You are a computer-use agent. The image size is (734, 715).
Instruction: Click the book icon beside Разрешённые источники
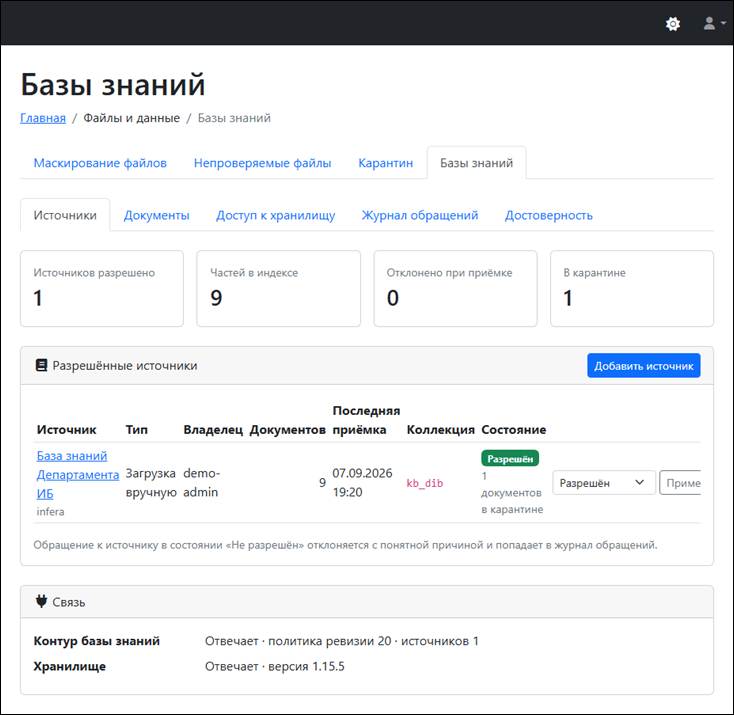[x=41, y=365]
